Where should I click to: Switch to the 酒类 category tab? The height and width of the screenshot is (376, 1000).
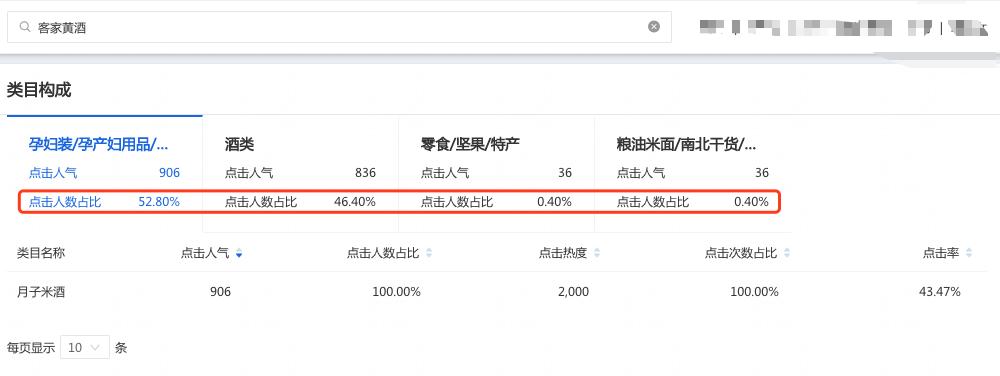(x=300, y=173)
